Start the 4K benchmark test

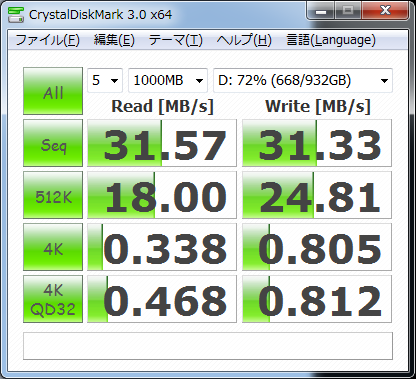tap(53, 247)
